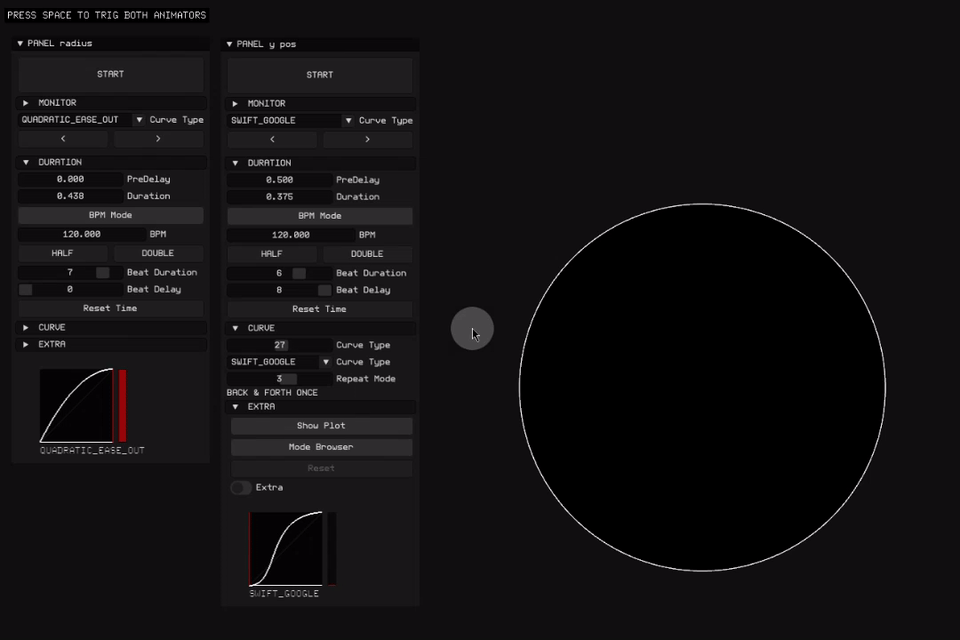The width and height of the screenshot is (960, 640).
Task: Collapse DURATION section in radius panel
Action: click(112, 162)
